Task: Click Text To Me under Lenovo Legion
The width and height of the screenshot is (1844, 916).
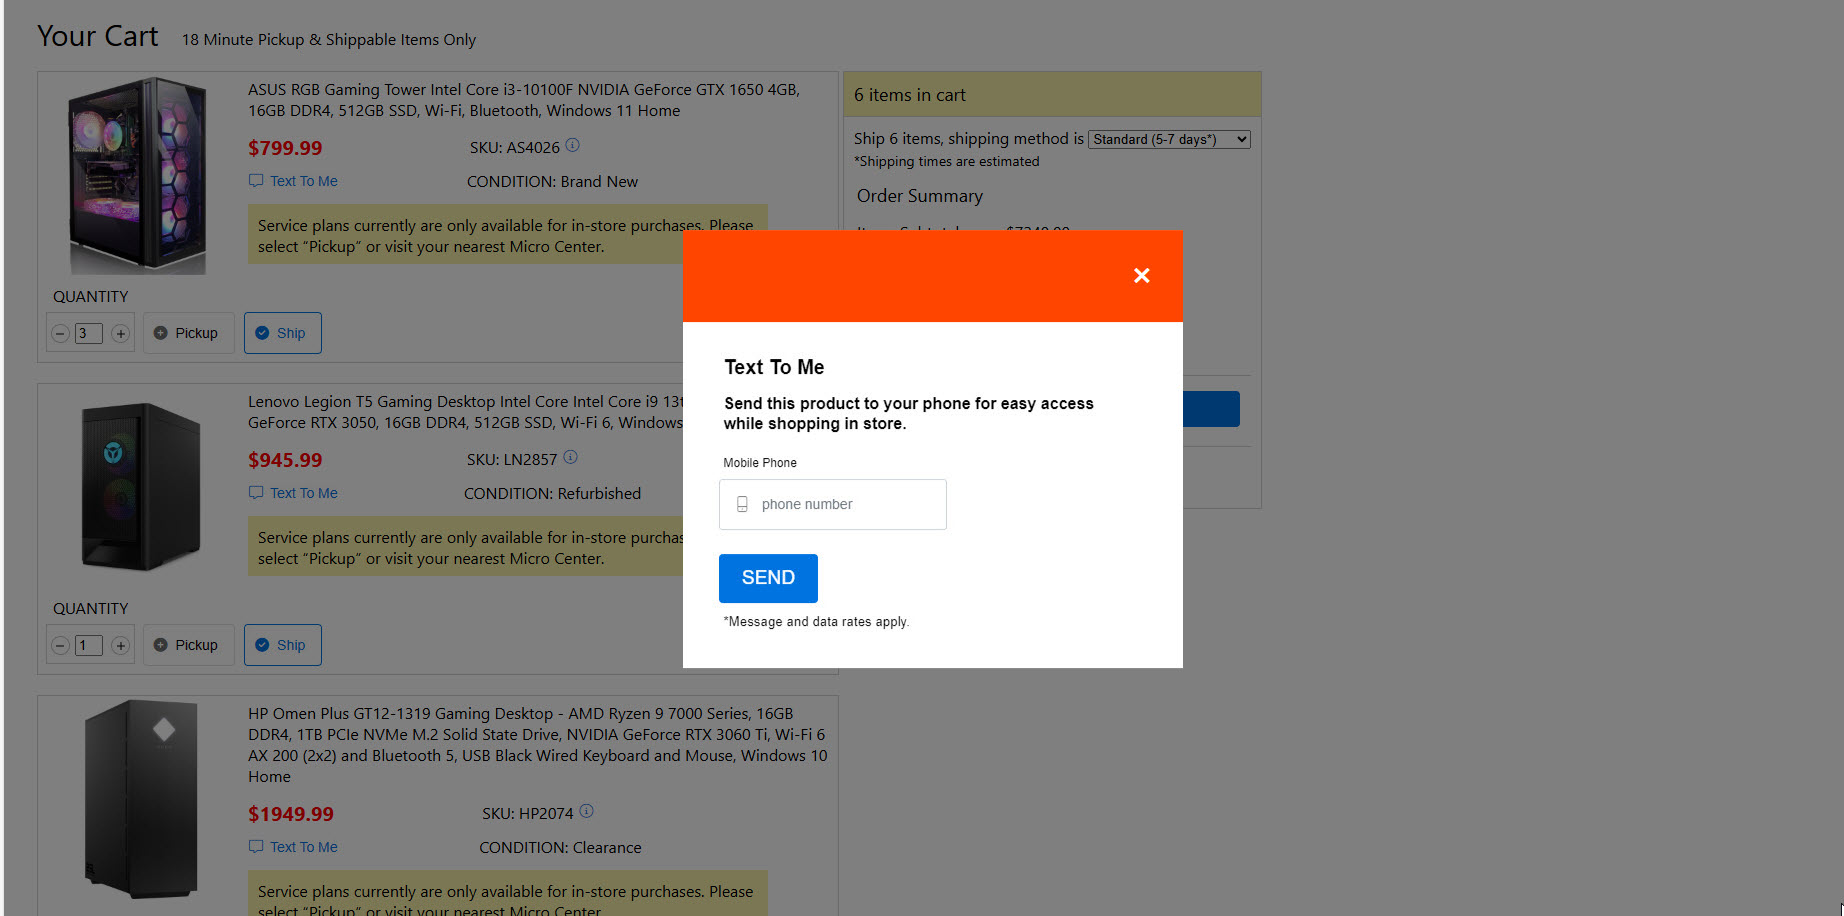Action: [x=303, y=493]
